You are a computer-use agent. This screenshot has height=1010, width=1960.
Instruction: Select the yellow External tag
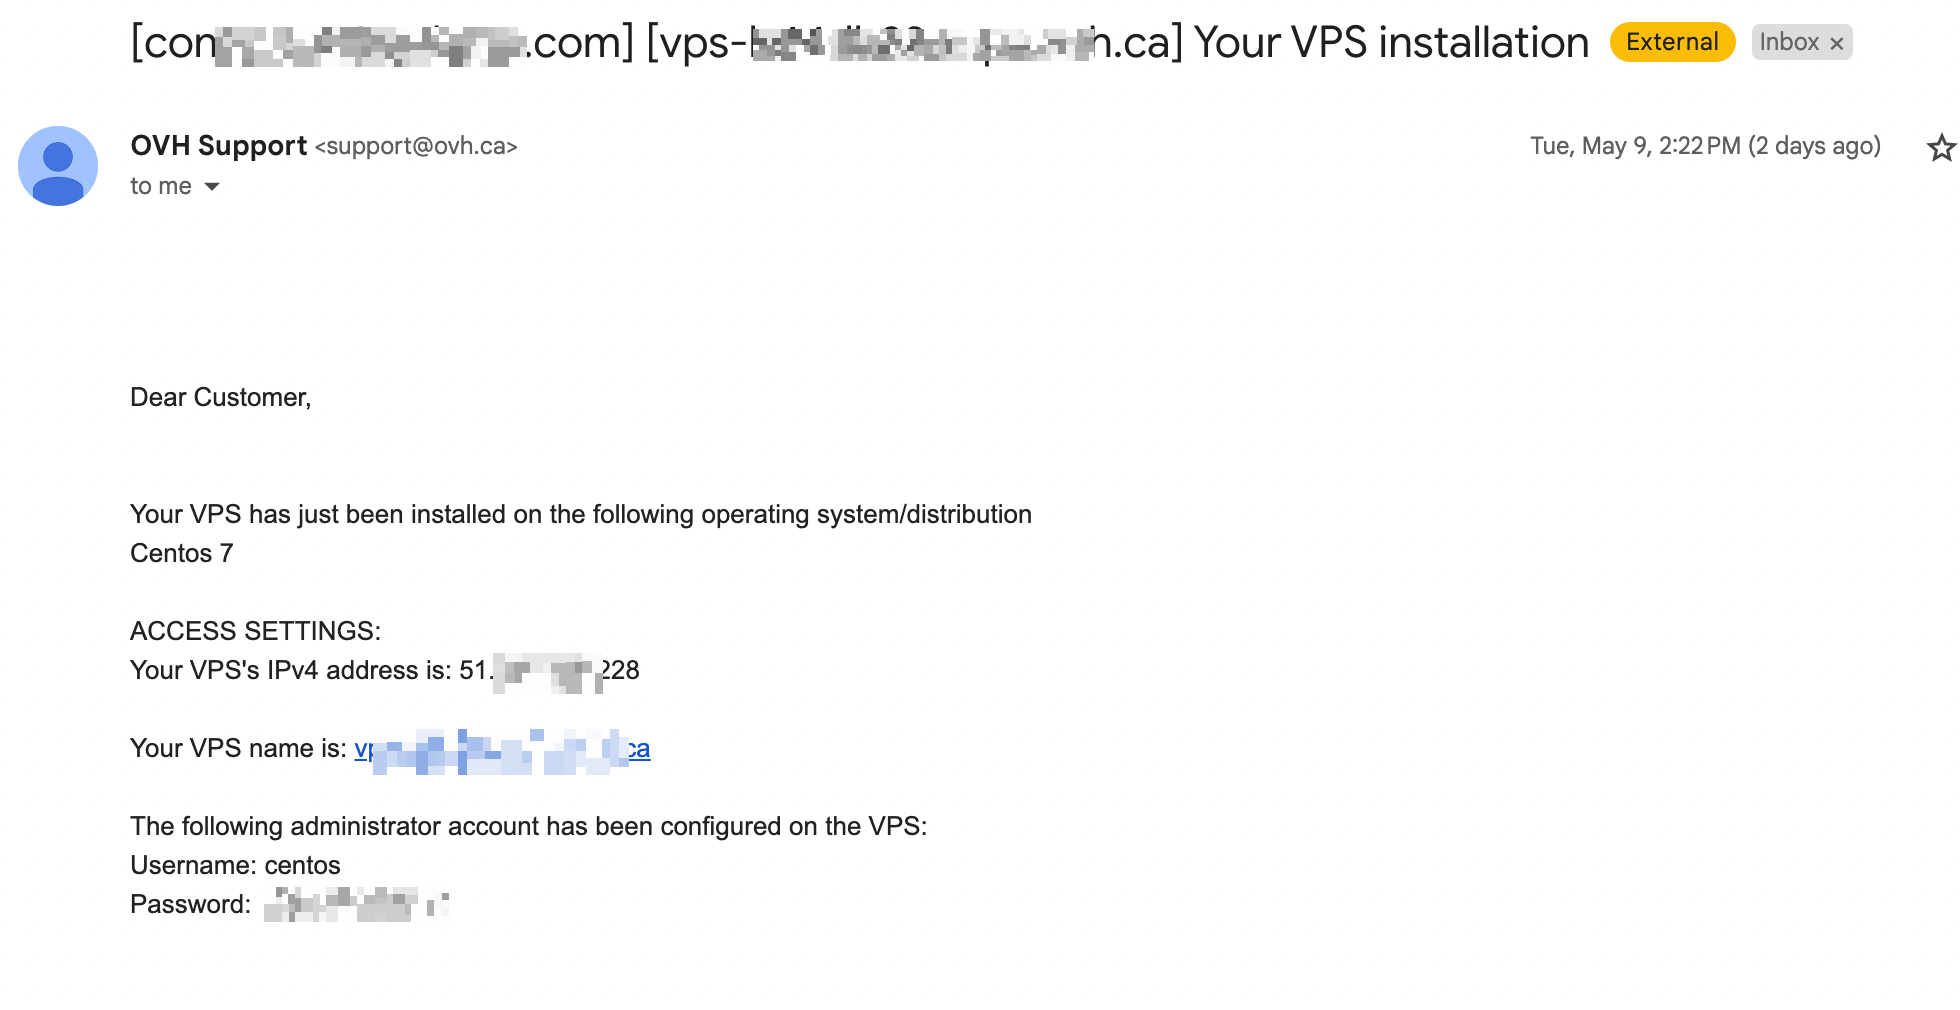[1672, 42]
